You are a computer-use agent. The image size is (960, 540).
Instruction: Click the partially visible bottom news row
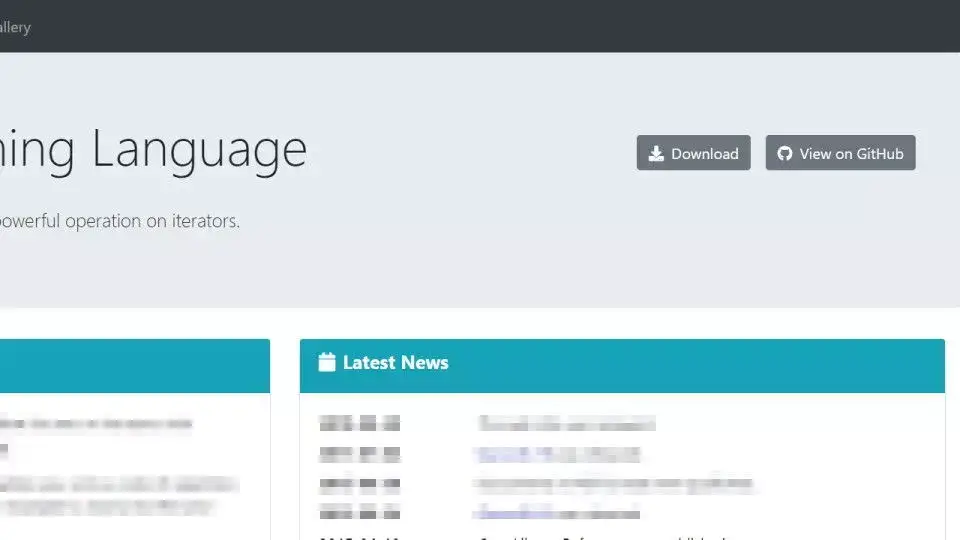pos(600,536)
